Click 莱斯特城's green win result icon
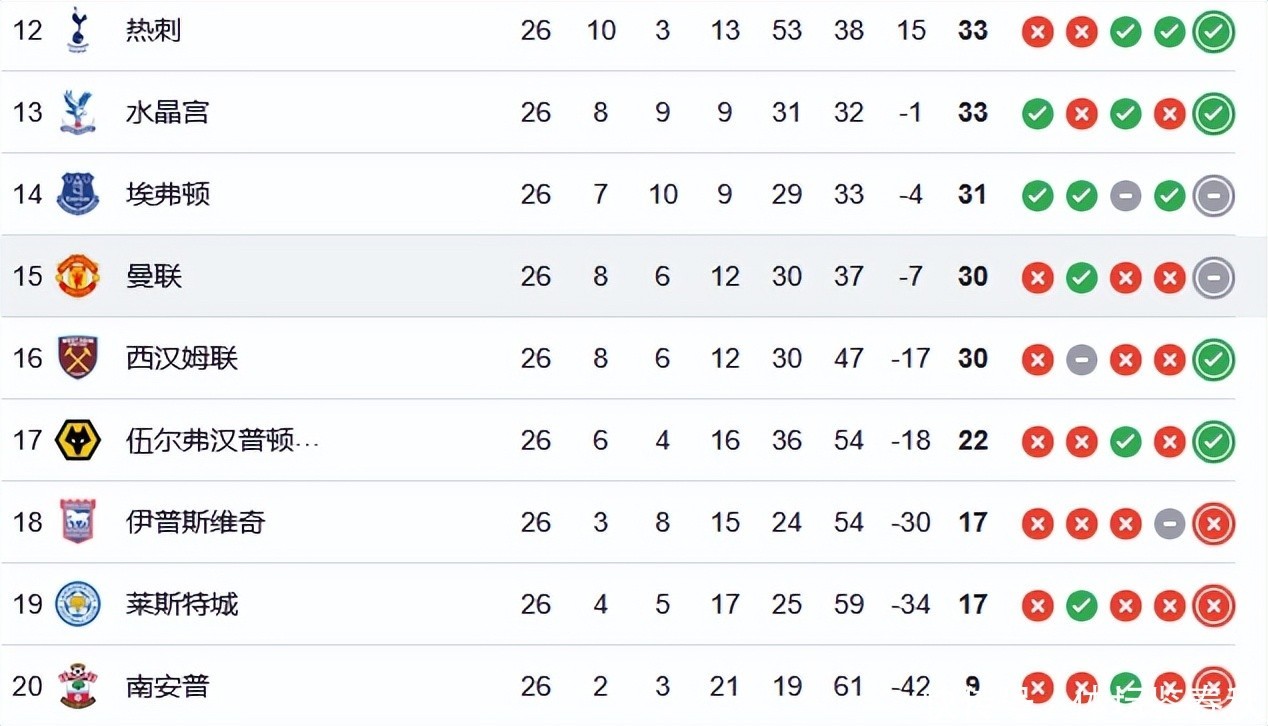Viewport: 1268px width, 726px height. (1081, 606)
